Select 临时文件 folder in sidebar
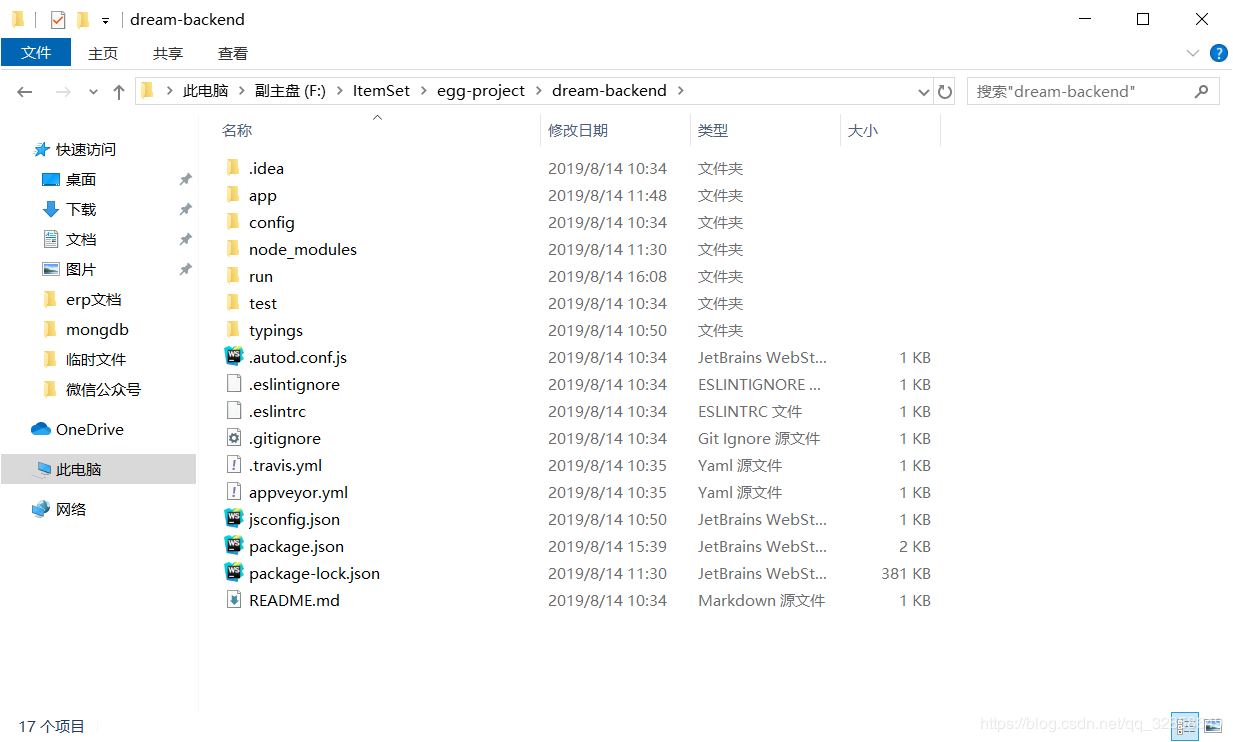 click(96, 359)
